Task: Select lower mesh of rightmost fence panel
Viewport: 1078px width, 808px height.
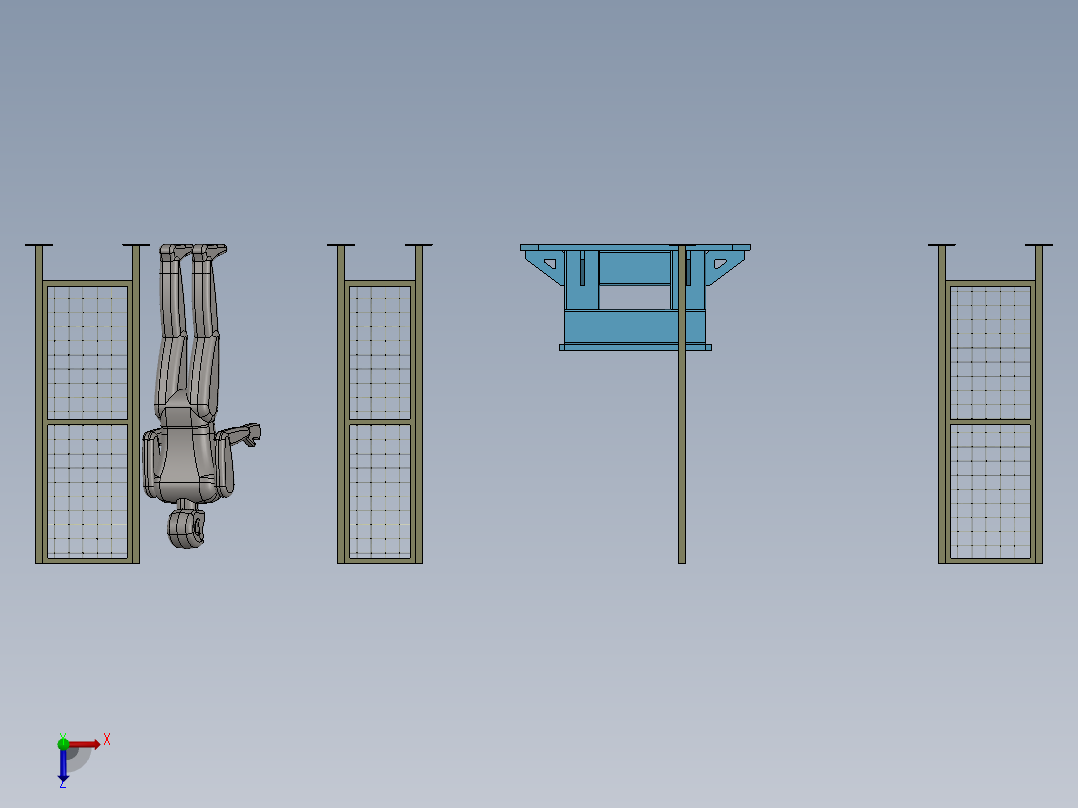Action: (x=990, y=491)
